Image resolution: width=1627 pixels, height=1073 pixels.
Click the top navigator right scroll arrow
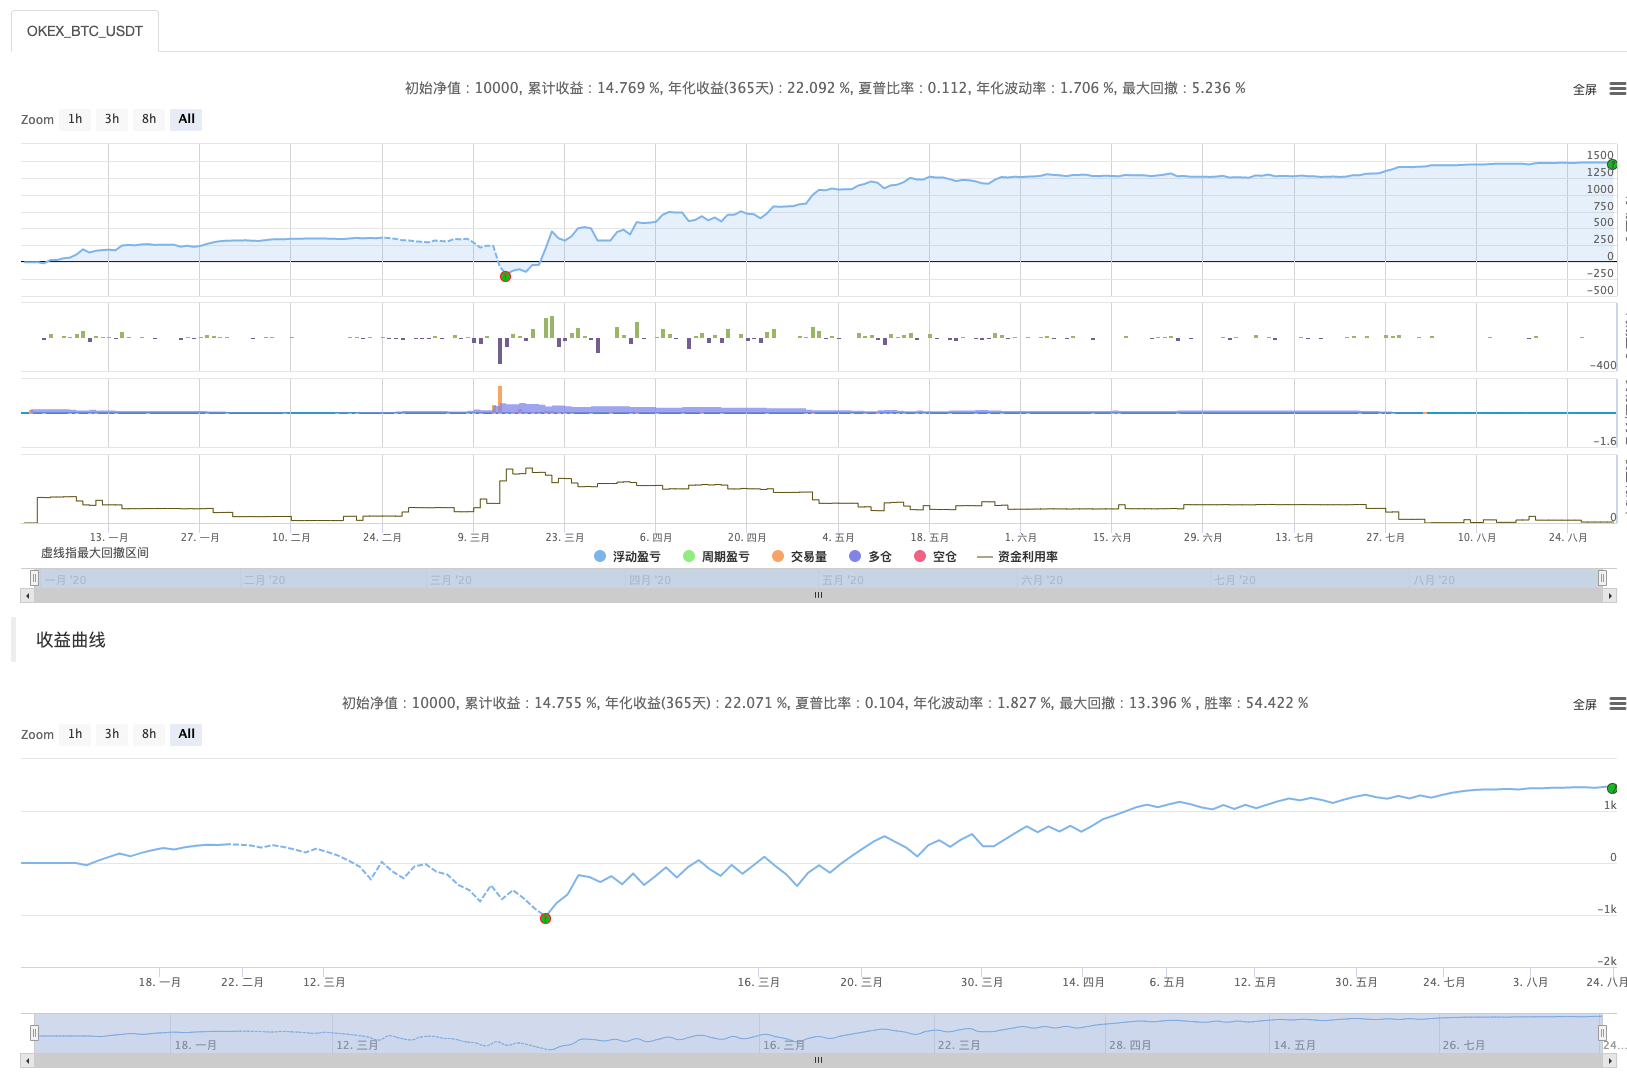[x=1610, y=595]
